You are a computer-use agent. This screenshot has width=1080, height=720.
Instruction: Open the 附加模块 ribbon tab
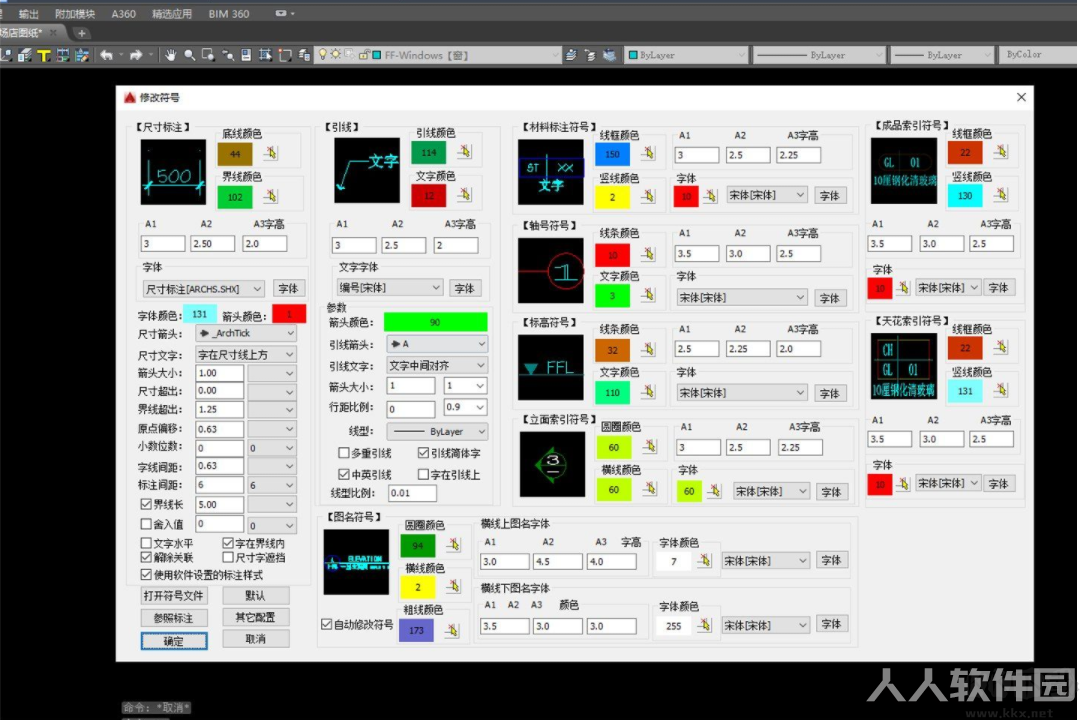tap(75, 14)
